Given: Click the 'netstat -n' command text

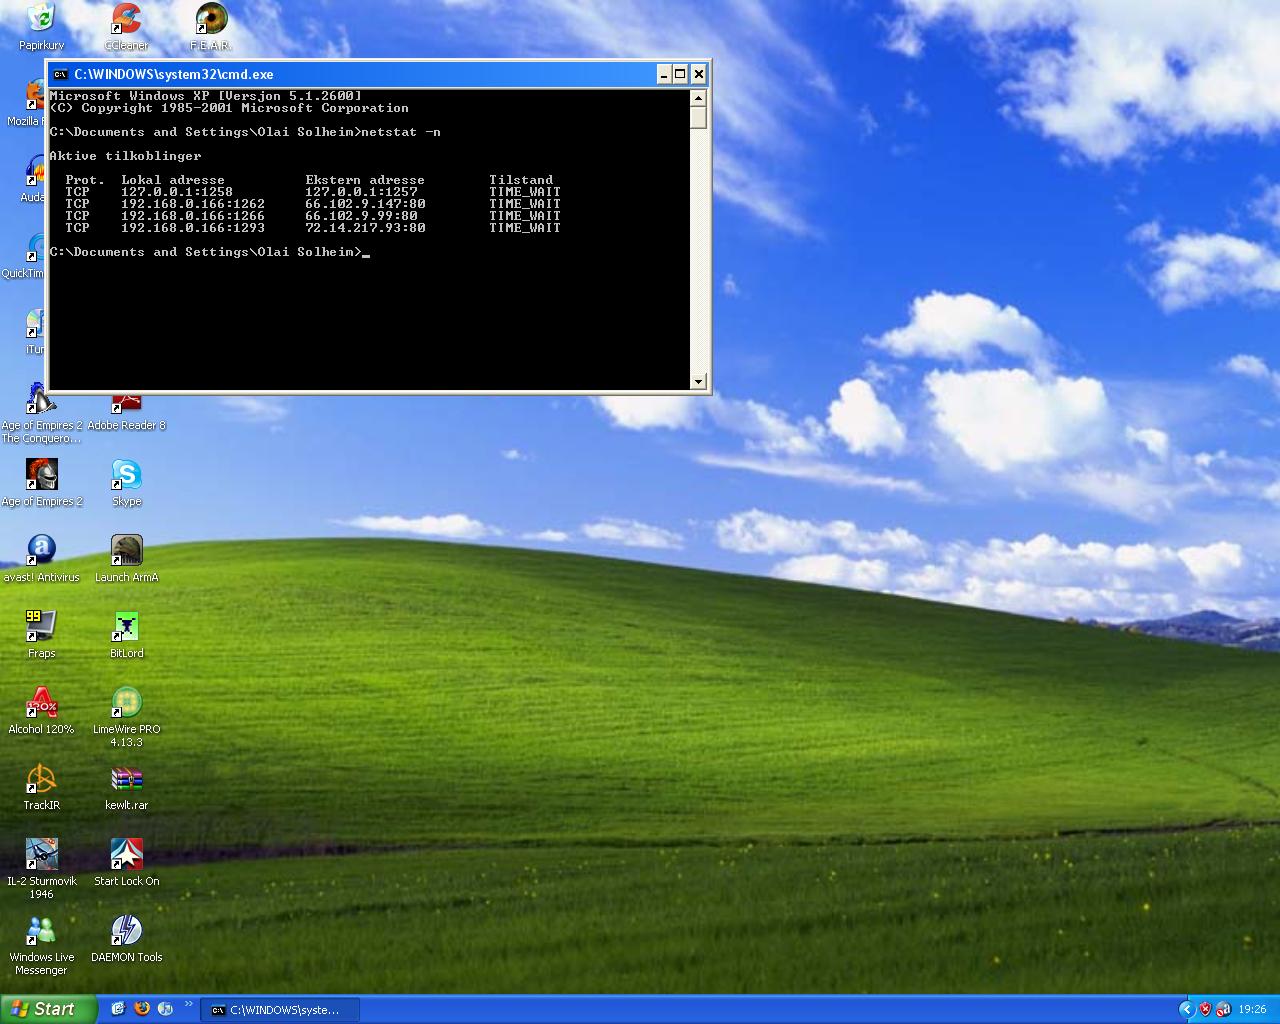Looking at the screenshot, I should (x=401, y=132).
